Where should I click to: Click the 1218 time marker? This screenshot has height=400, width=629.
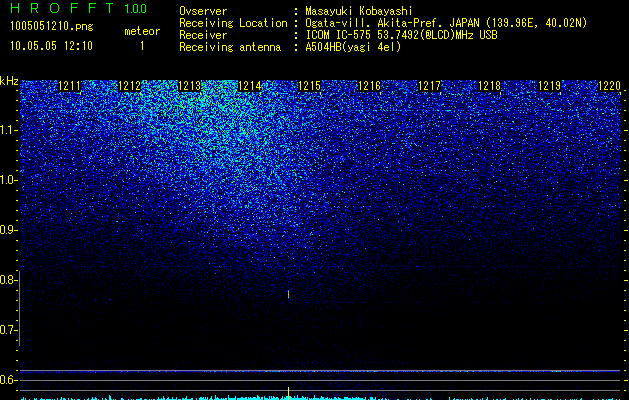pos(490,86)
